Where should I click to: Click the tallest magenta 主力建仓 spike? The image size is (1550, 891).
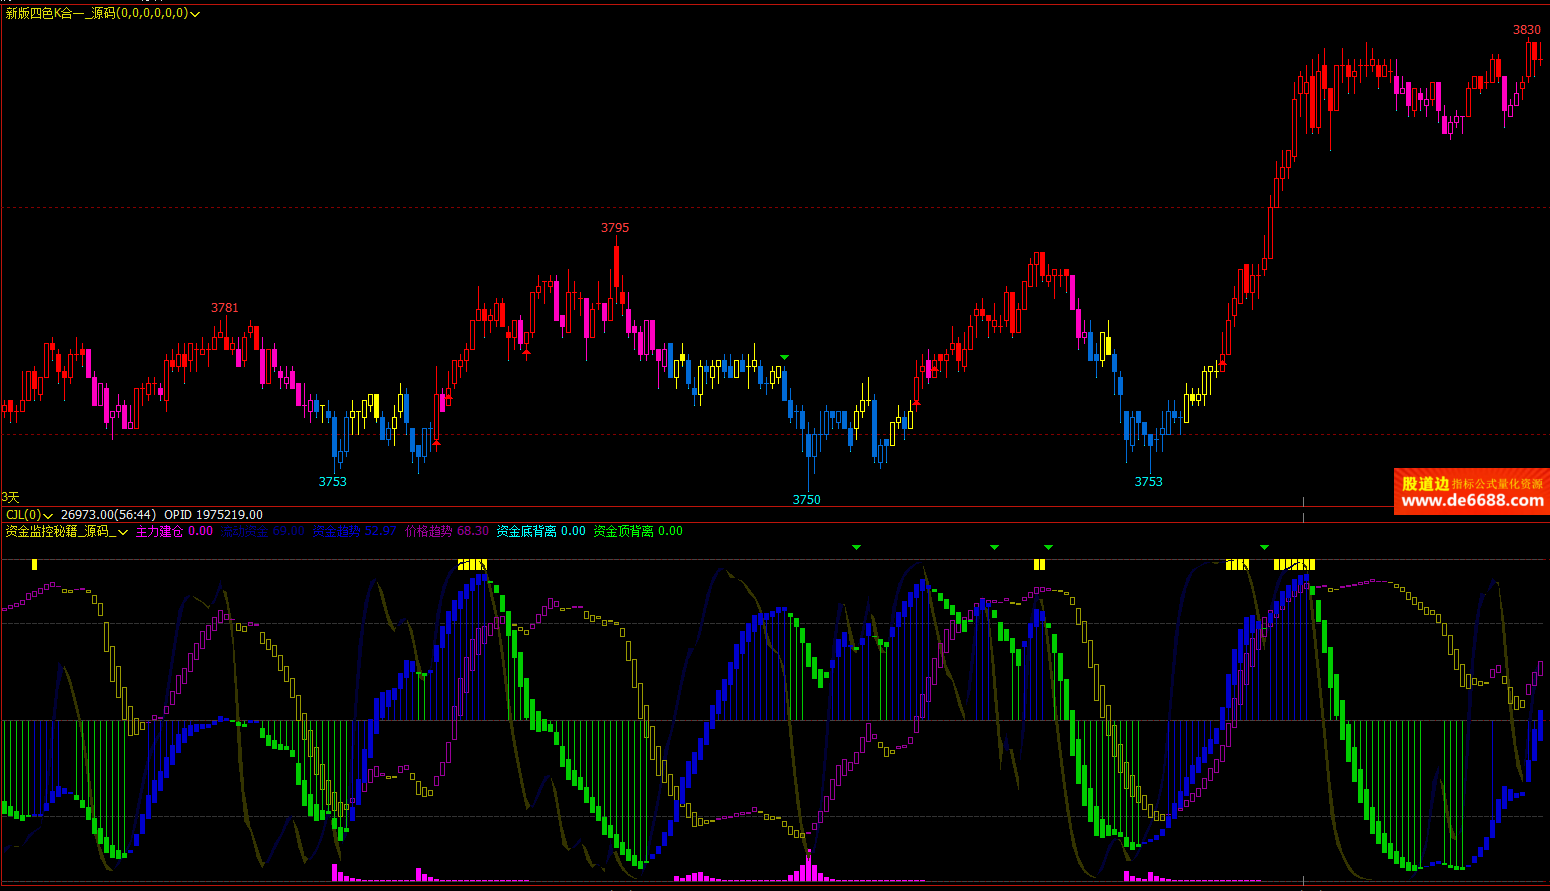click(808, 865)
